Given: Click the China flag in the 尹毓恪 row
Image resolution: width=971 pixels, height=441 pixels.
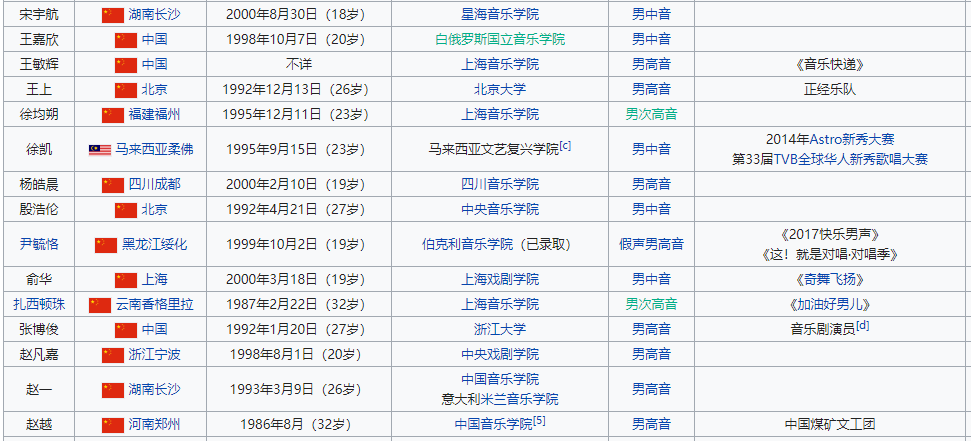Looking at the screenshot, I should (x=106, y=244).
